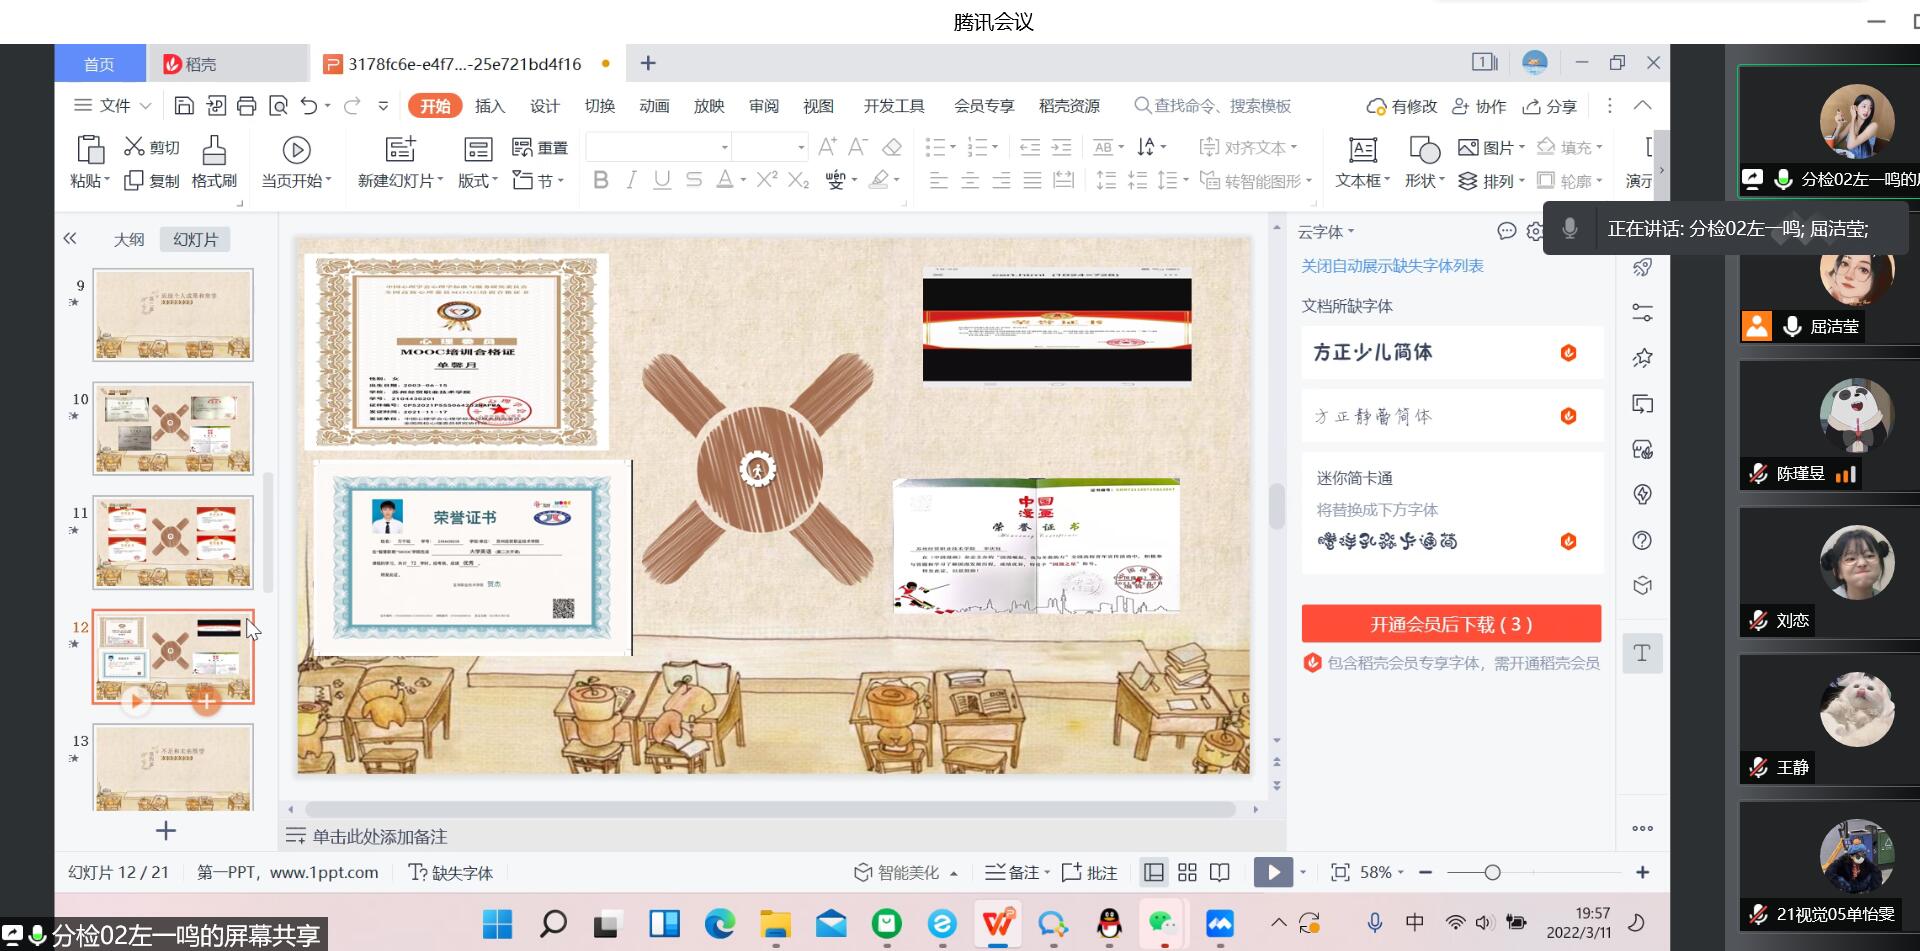Switch to the 大纲 outline tab

pos(129,240)
